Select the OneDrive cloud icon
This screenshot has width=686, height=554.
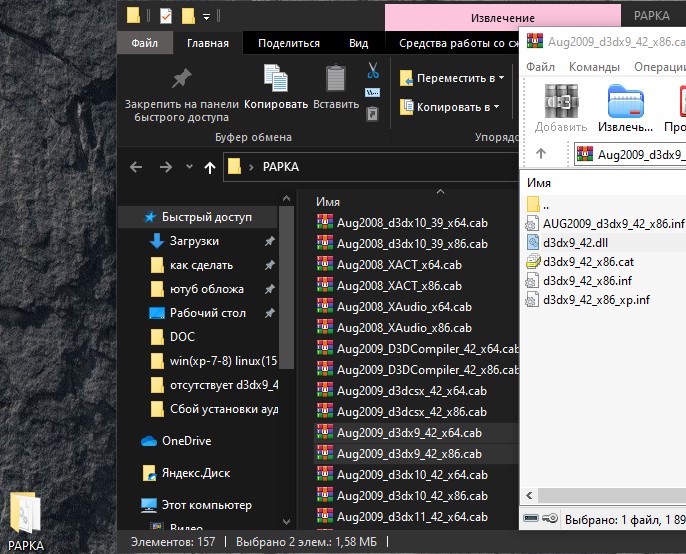(149, 441)
